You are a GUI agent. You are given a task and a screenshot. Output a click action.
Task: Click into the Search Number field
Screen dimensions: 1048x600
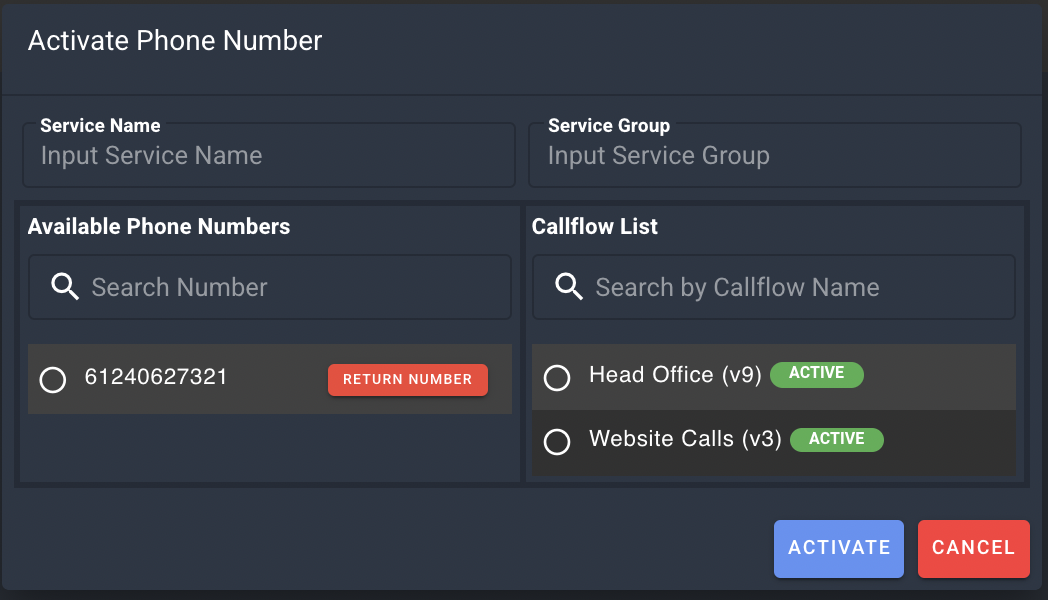270,287
